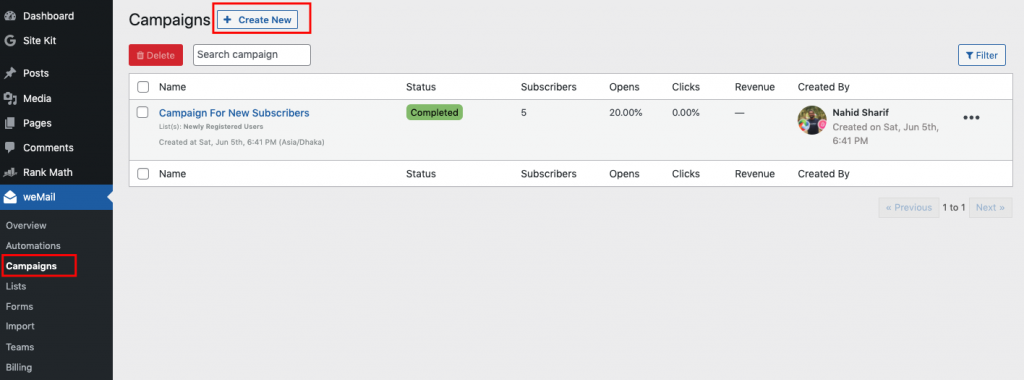The height and width of the screenshot is (380, 1024).
Task: Check the Campaign For New Subscribers row
Action: 143,112
